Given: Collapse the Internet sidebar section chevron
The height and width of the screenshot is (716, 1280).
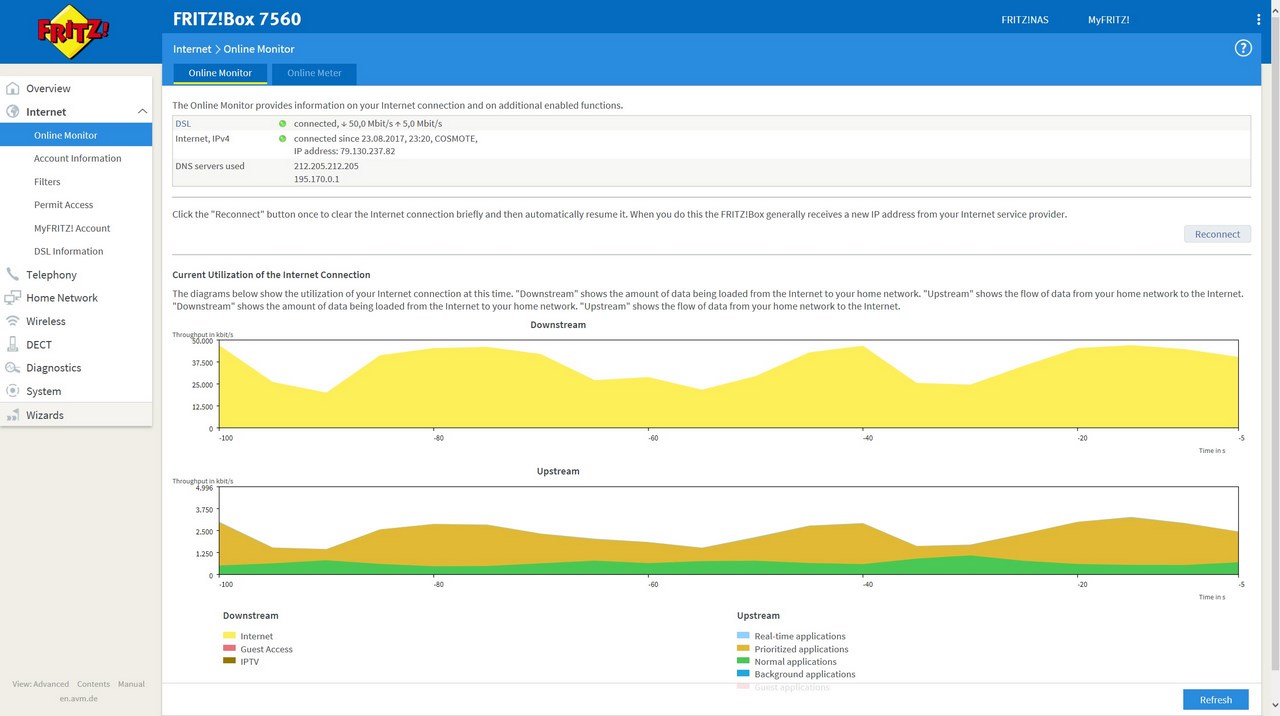Looking at the screenshot, I should coord(142,112).
